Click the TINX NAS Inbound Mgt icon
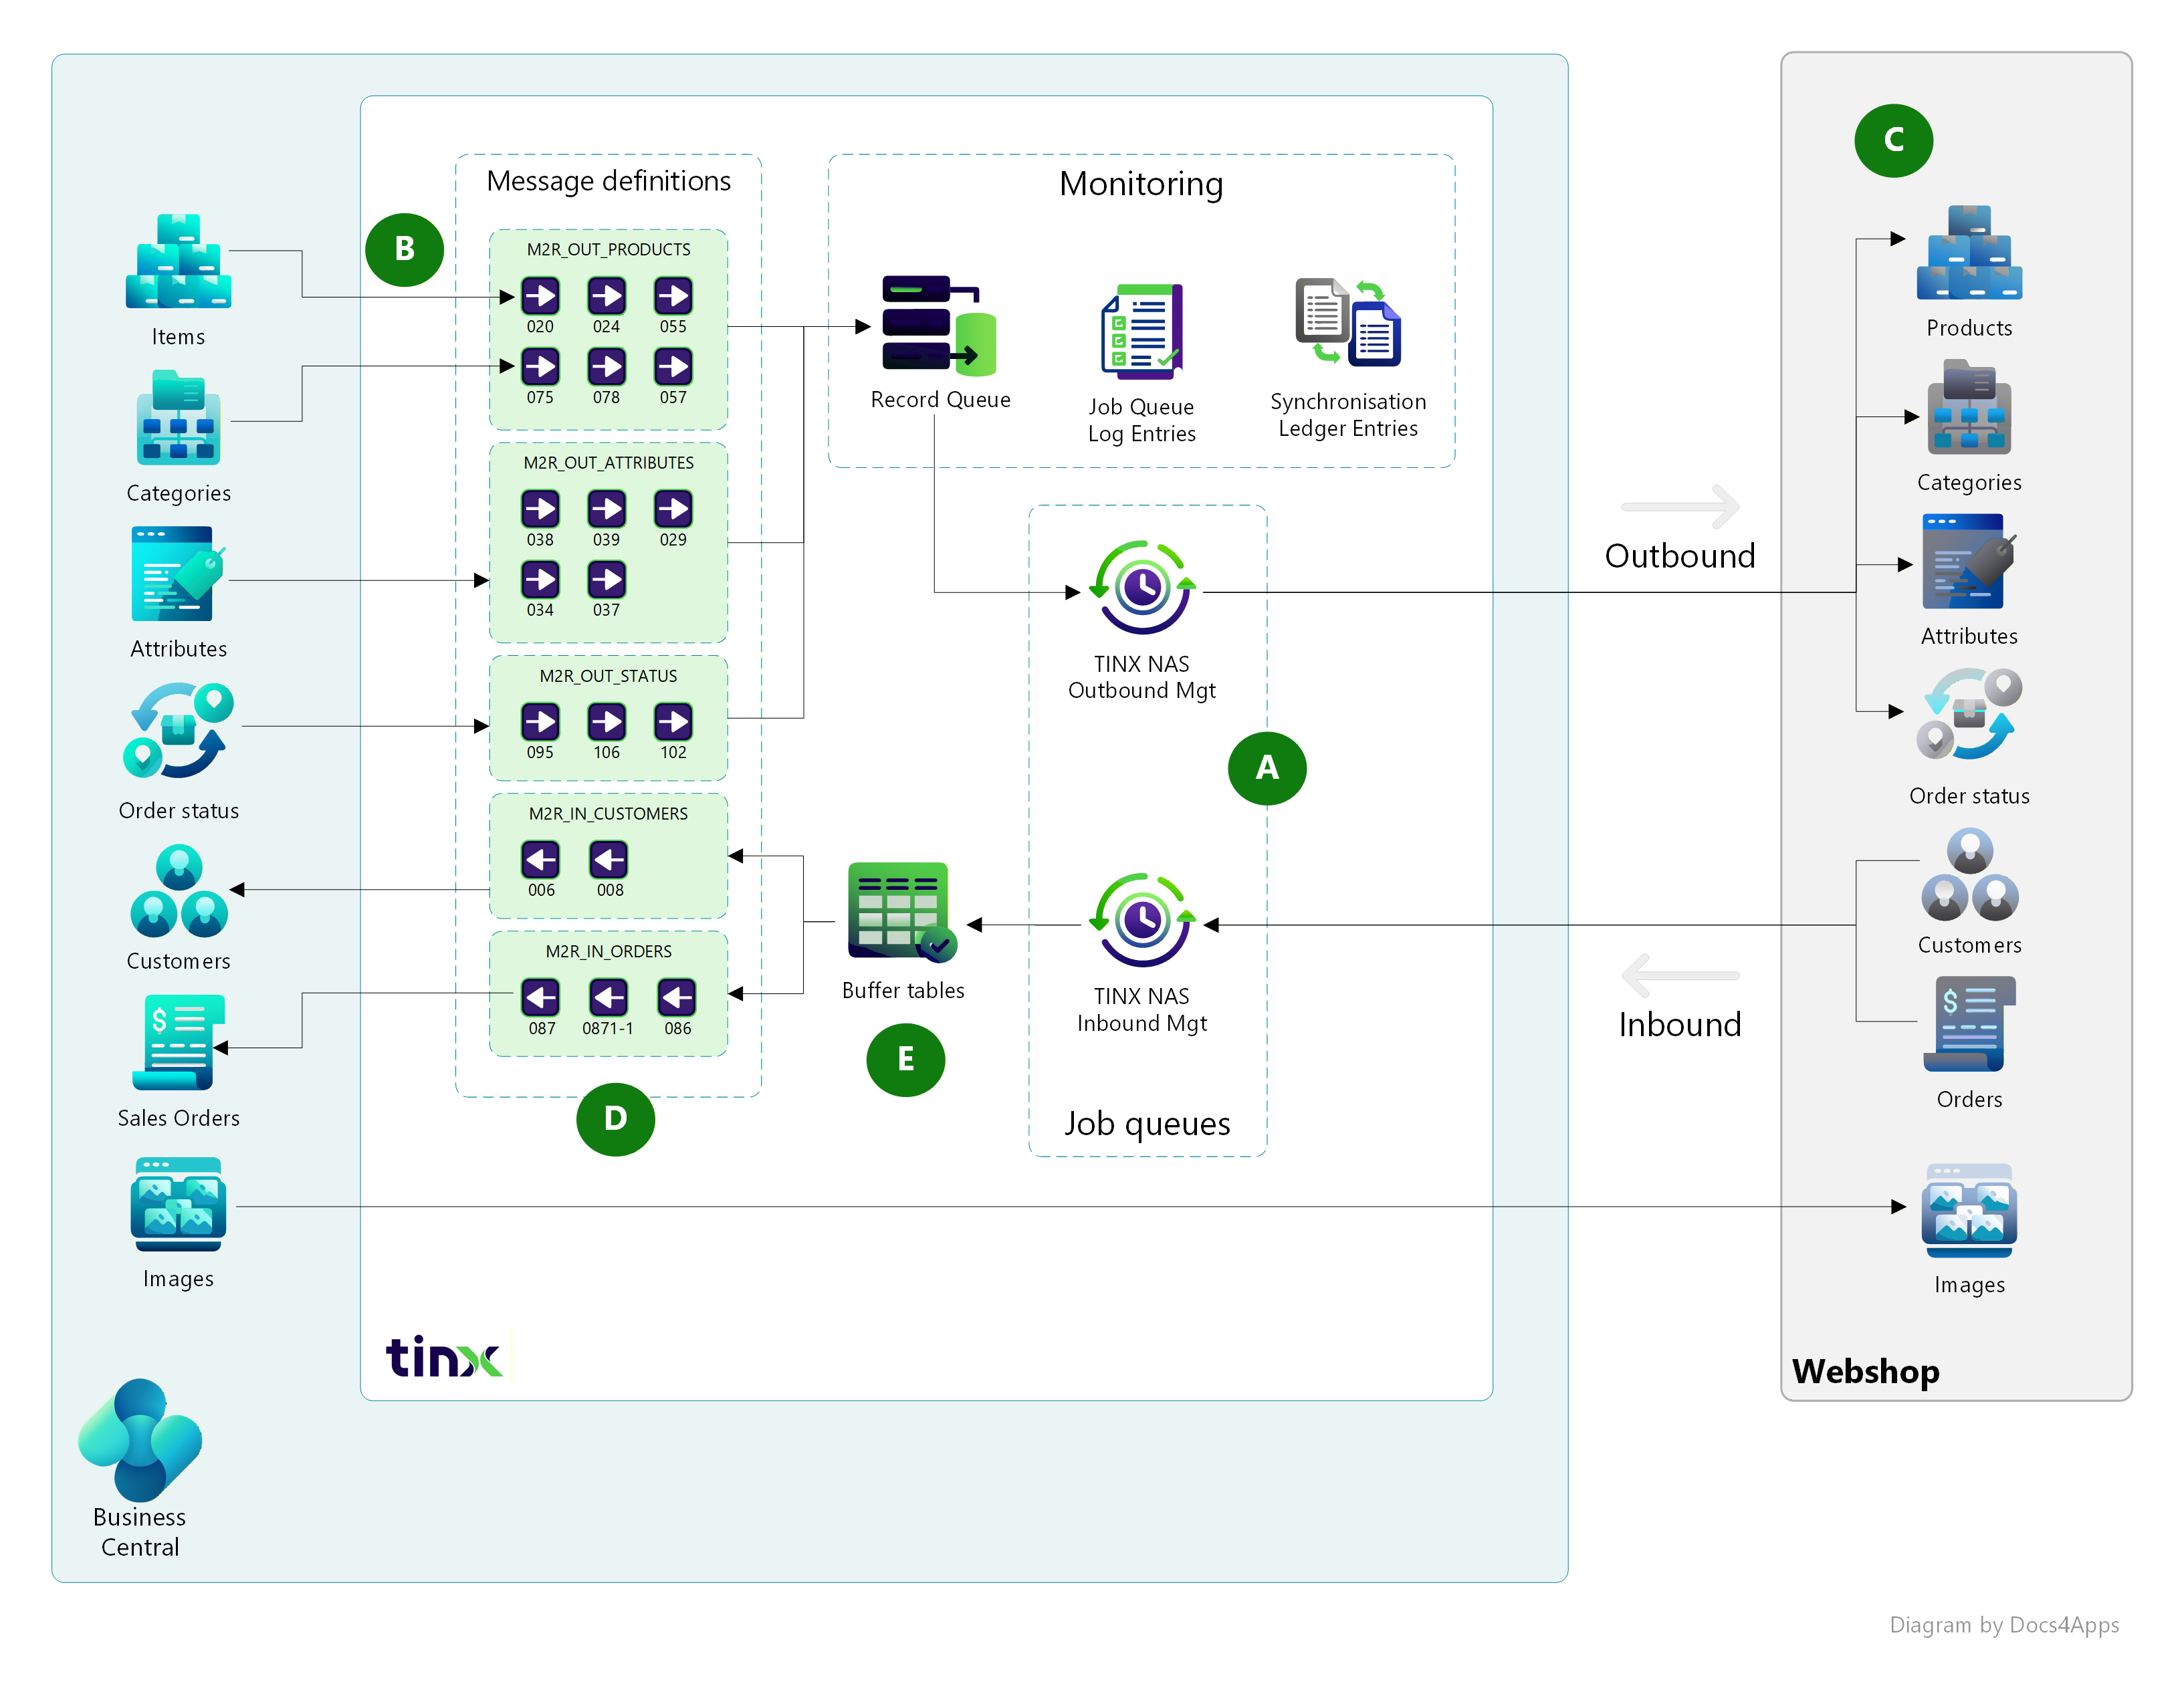 click(x=1142, y=920)
